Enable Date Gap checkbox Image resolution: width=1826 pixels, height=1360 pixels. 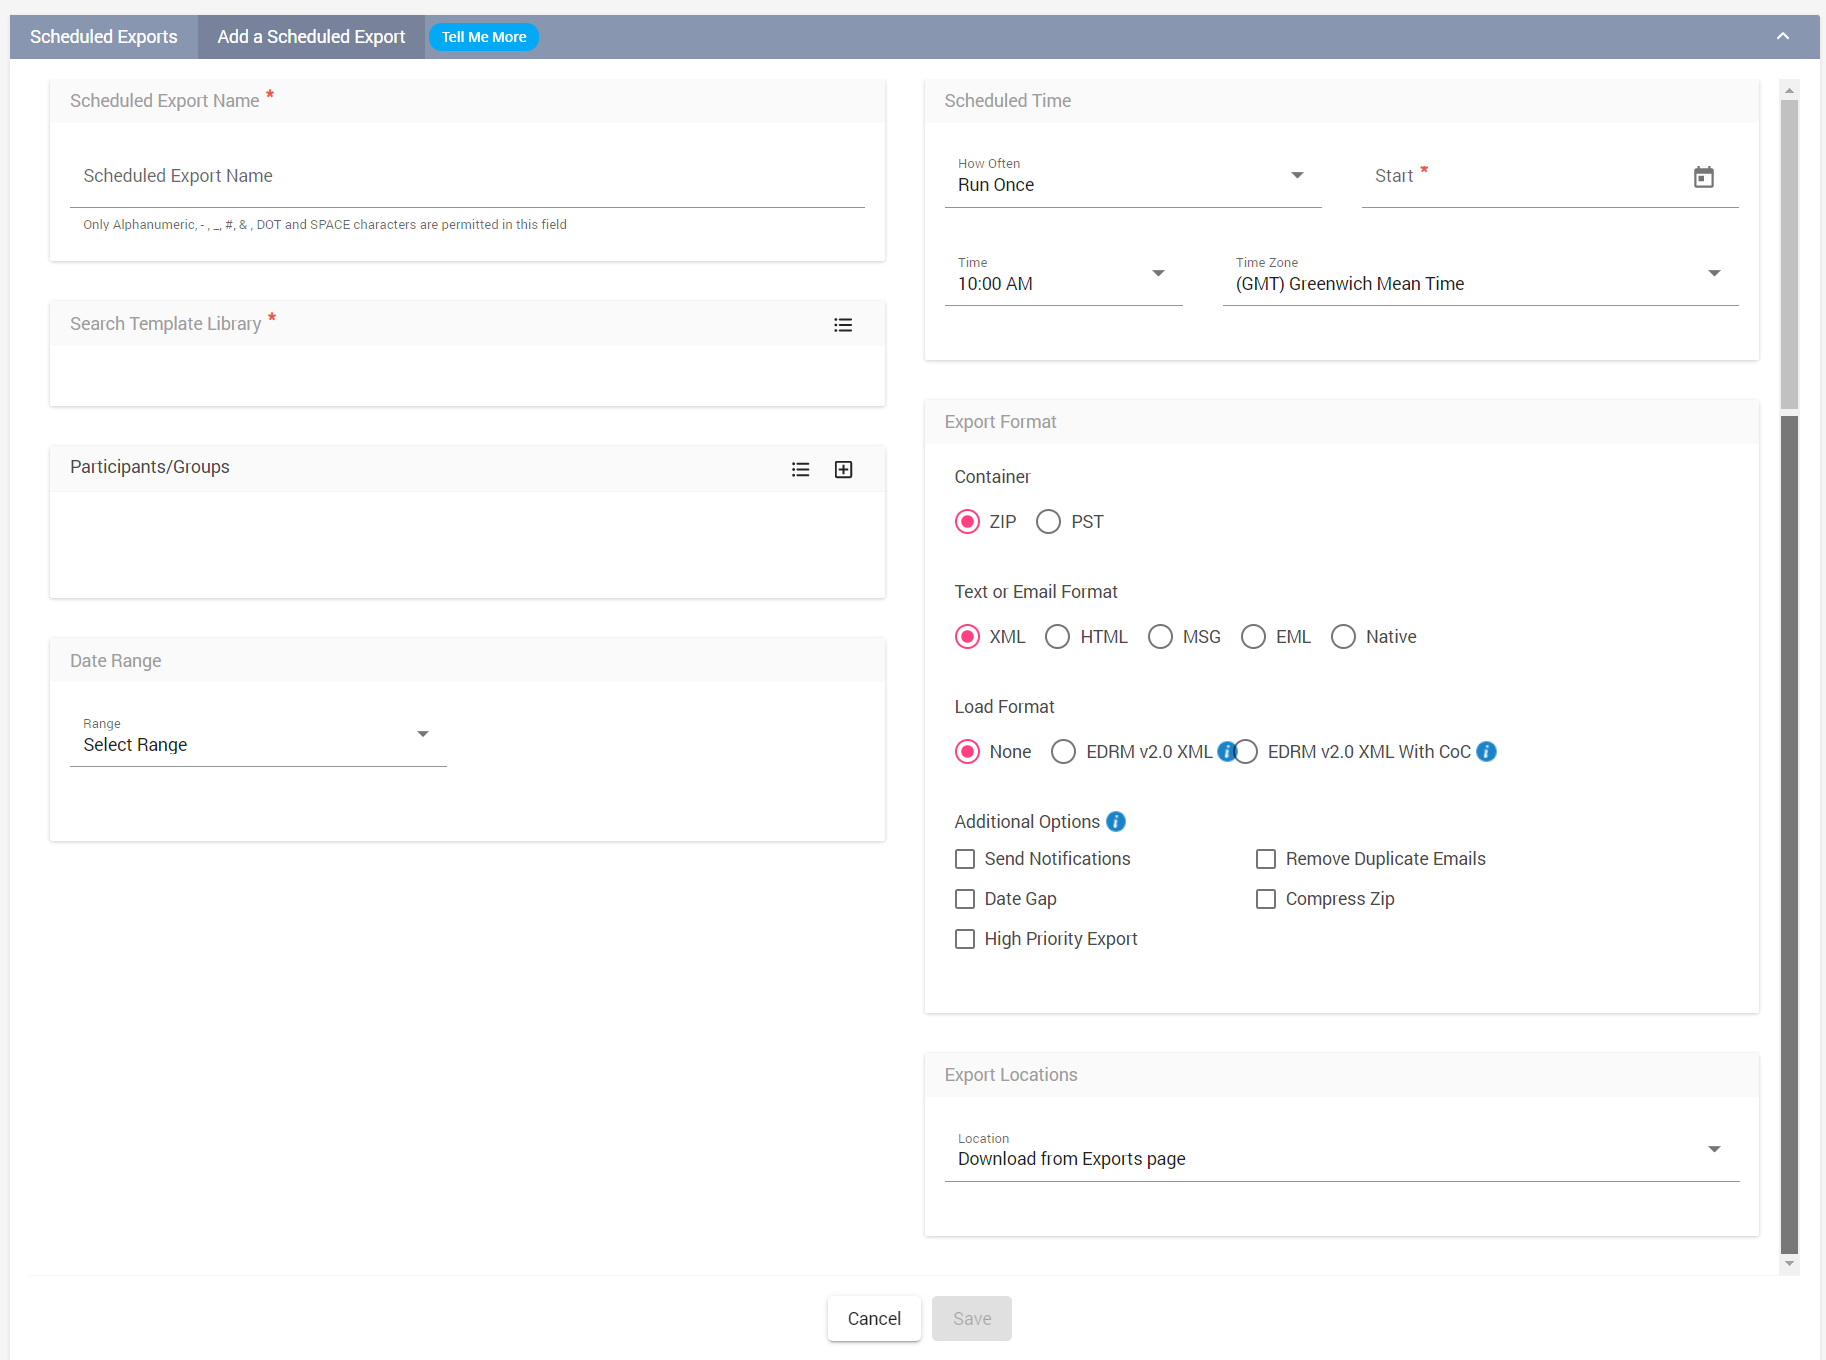click(965, 899)
